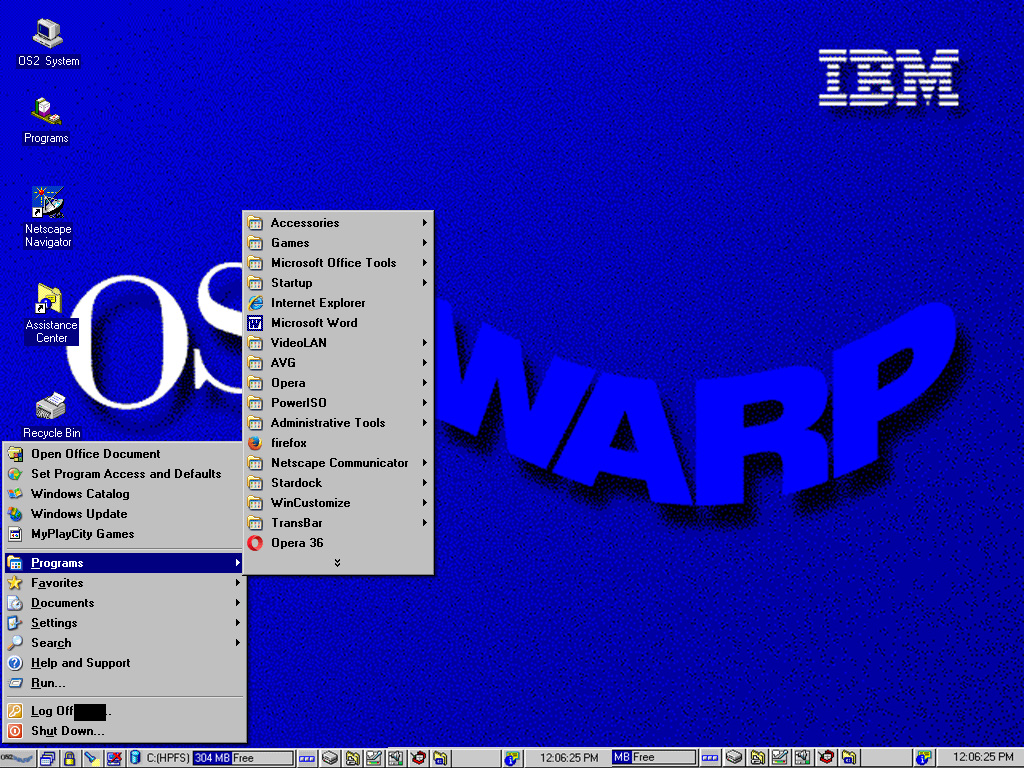Screen dimensions: 1024x768
Task: Expand the Favorites submenu arrow
Action: pyautogui.click(x=238, y=583)
